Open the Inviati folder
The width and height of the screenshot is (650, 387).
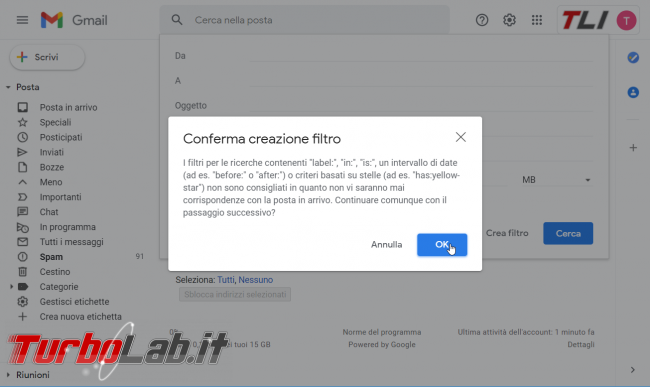click(x=51, y=152)
